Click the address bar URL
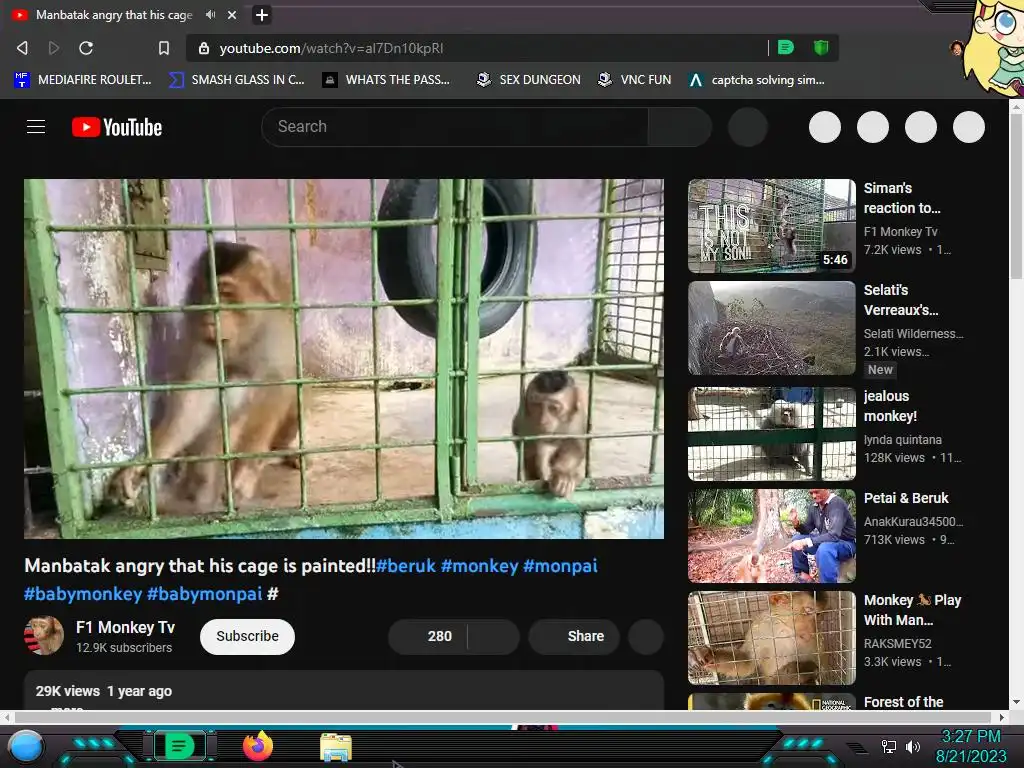1024x768 pixels. tap(331, 48)
